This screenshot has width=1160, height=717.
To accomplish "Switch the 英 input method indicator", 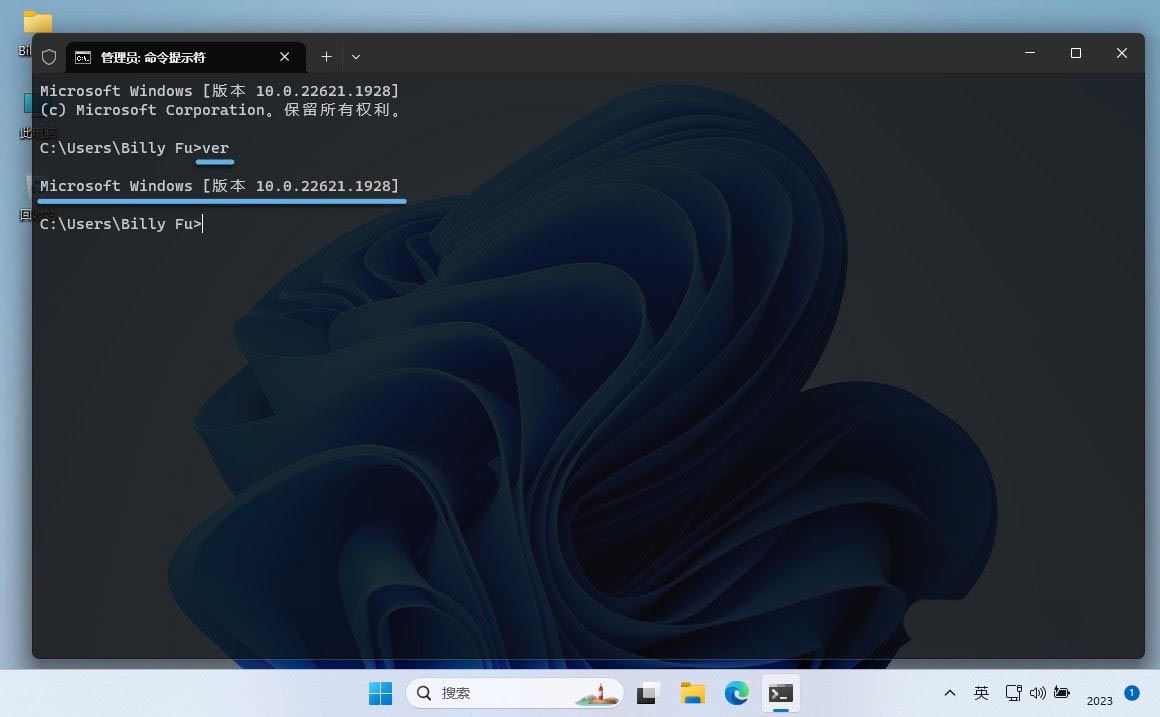I will tap(981, 693).
